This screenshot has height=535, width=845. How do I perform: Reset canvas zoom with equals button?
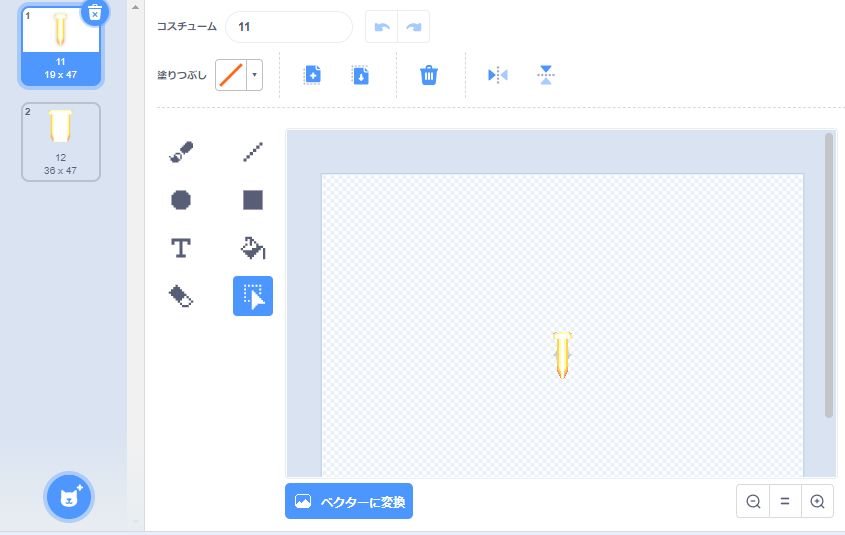[x=785, y=502]
